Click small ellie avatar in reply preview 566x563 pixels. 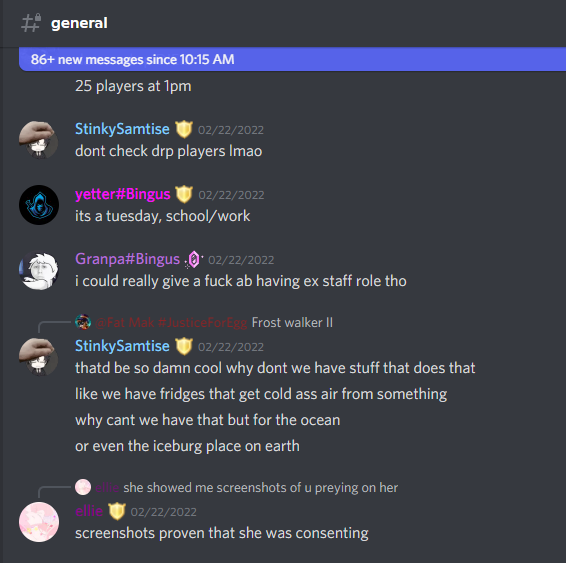[x=83, y=487]
